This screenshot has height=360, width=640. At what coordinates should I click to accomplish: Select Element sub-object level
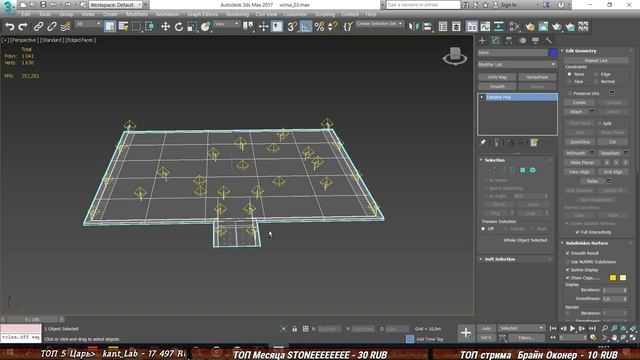pos(533,170)
